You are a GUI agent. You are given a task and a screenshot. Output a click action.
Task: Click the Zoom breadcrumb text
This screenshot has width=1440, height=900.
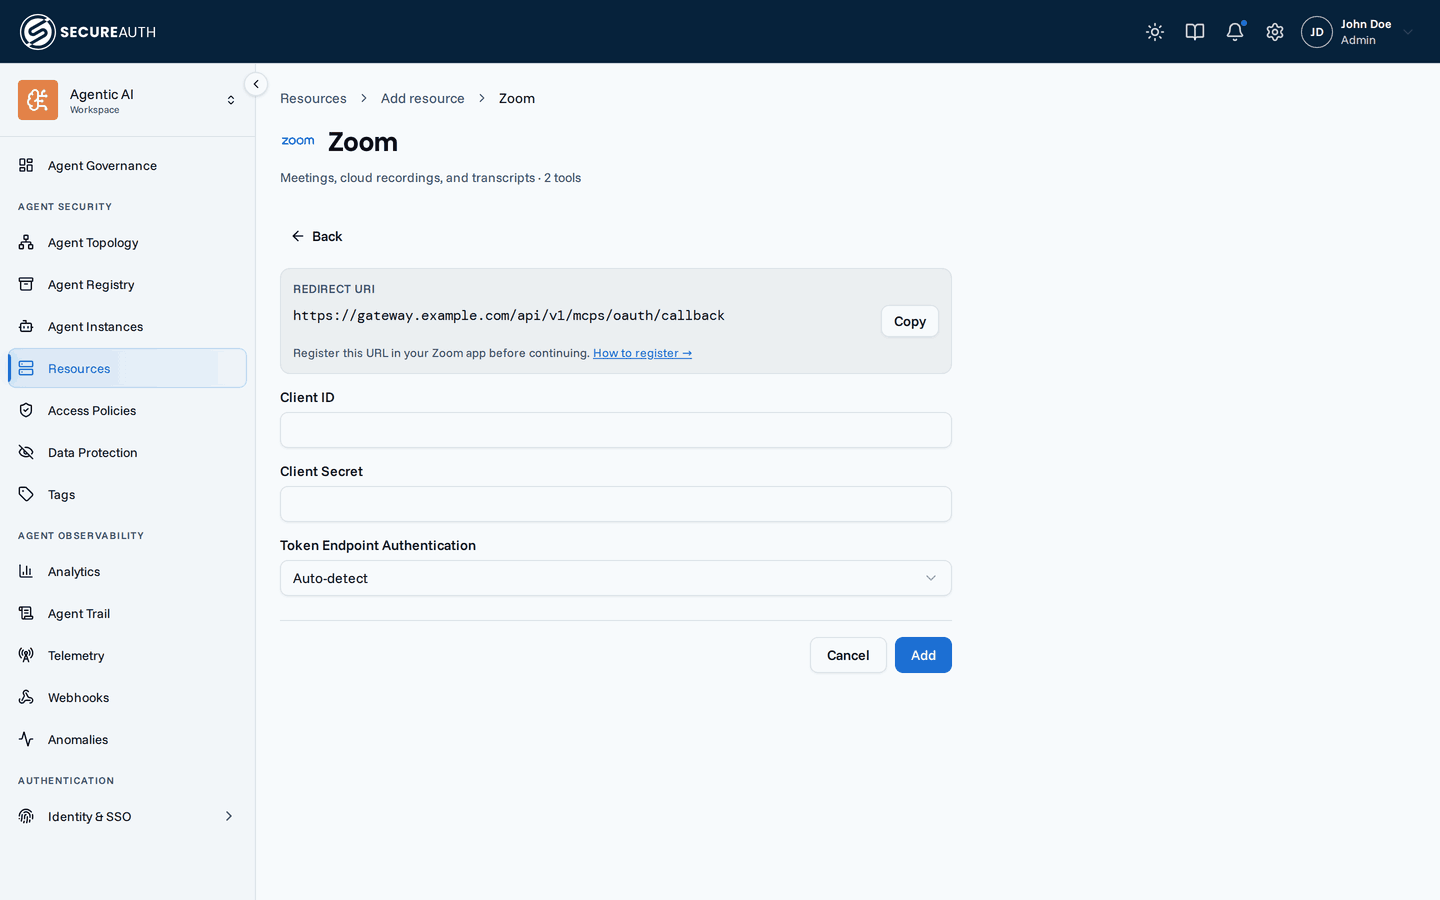pyautogui.click(x=517, y=98)
